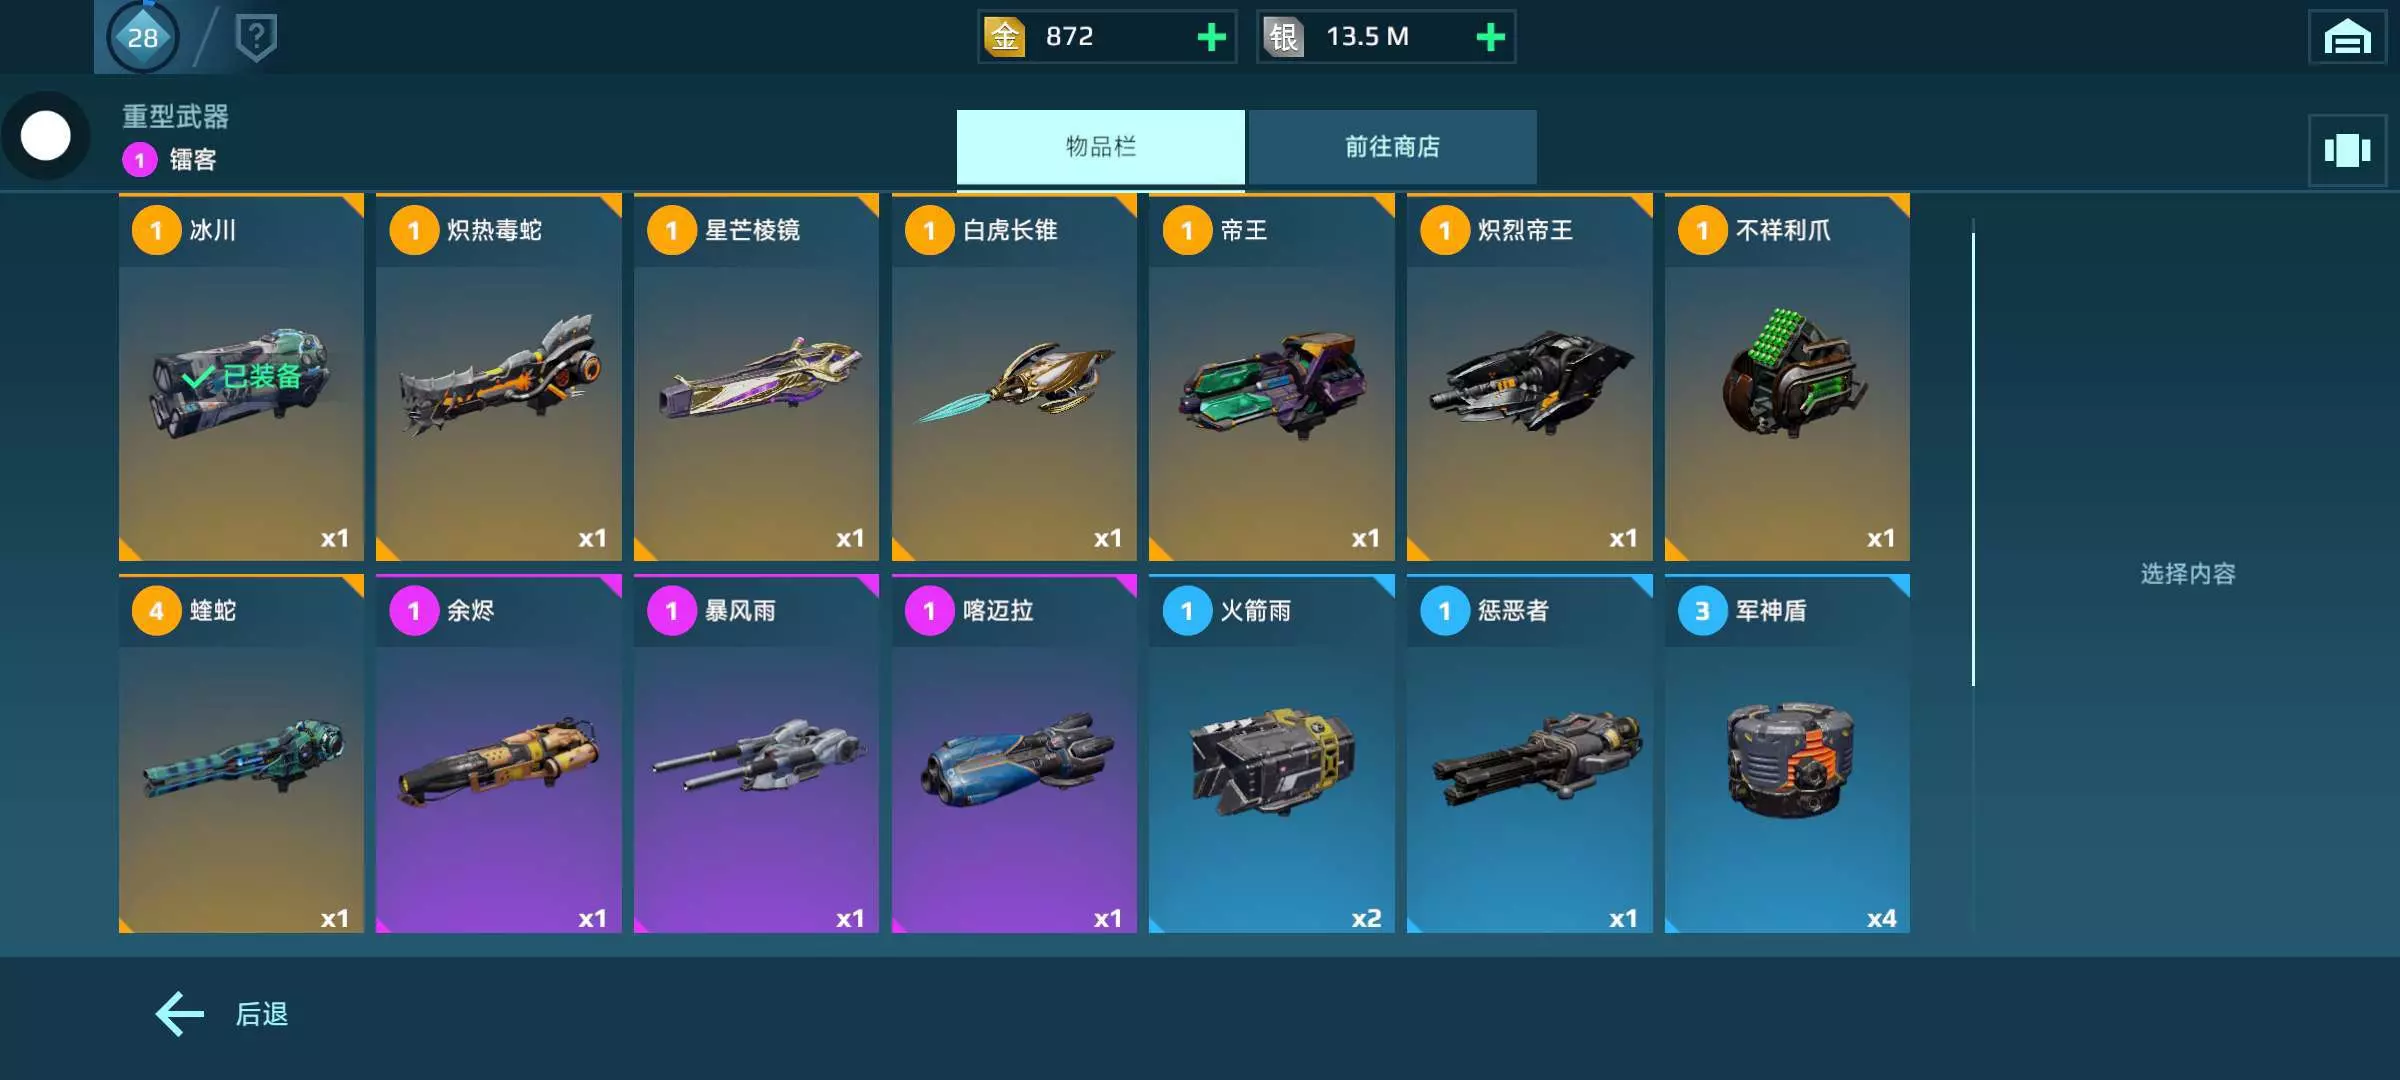Open the hangar home icon
Screen dimensions: 2400x1080
pos(2347,37)
